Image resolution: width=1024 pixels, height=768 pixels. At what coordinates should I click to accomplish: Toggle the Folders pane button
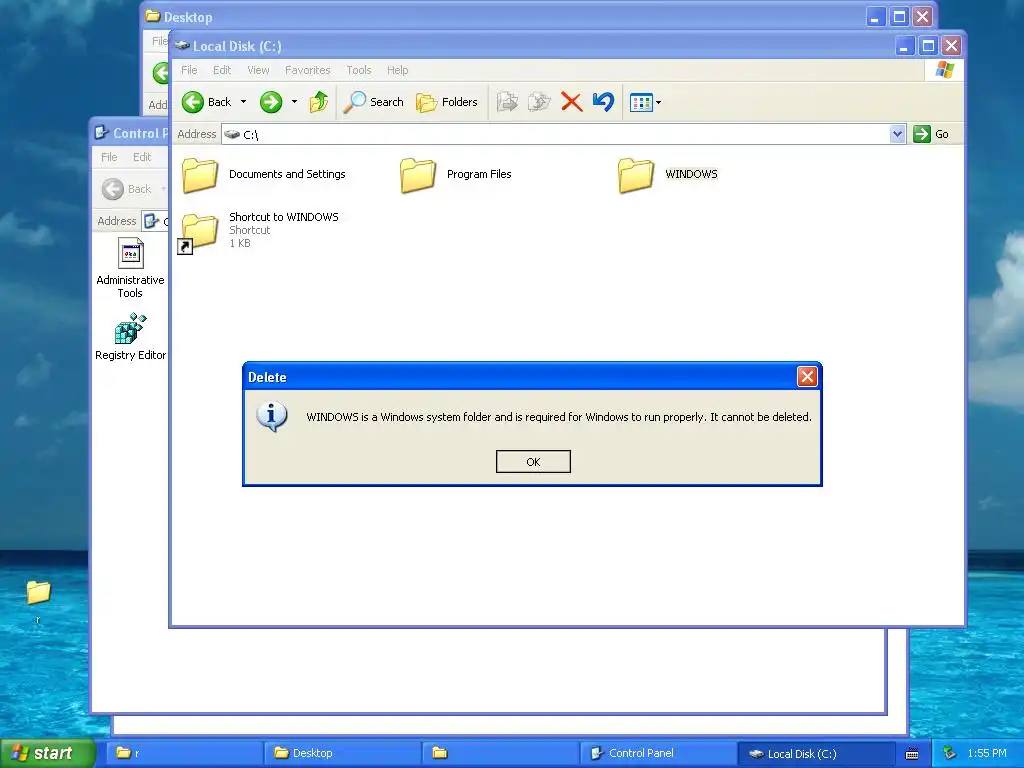tap(447, 102)
